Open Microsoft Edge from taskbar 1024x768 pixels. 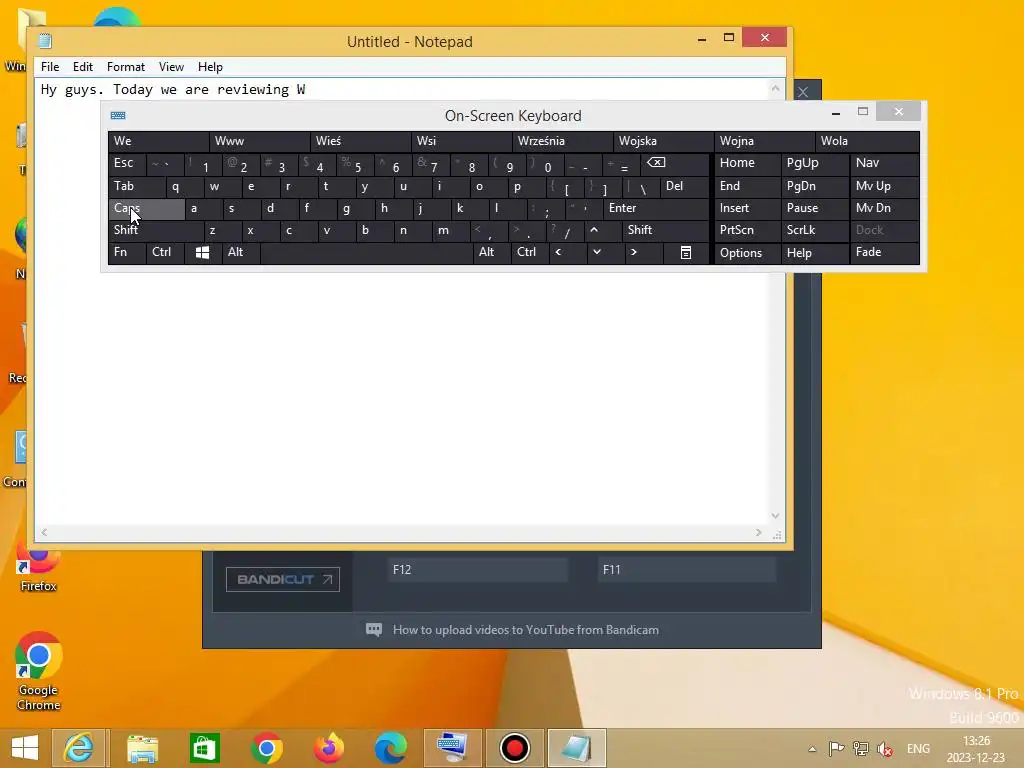click(391, 748)
